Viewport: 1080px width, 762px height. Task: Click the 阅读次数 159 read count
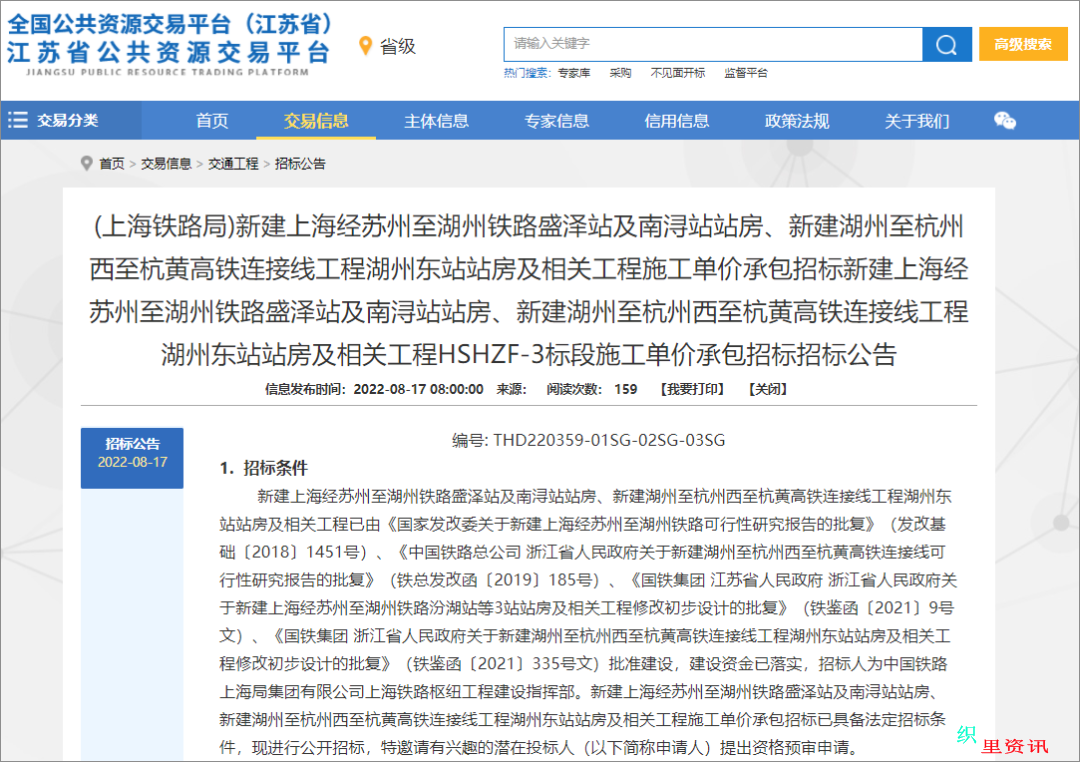click(592, 389)
